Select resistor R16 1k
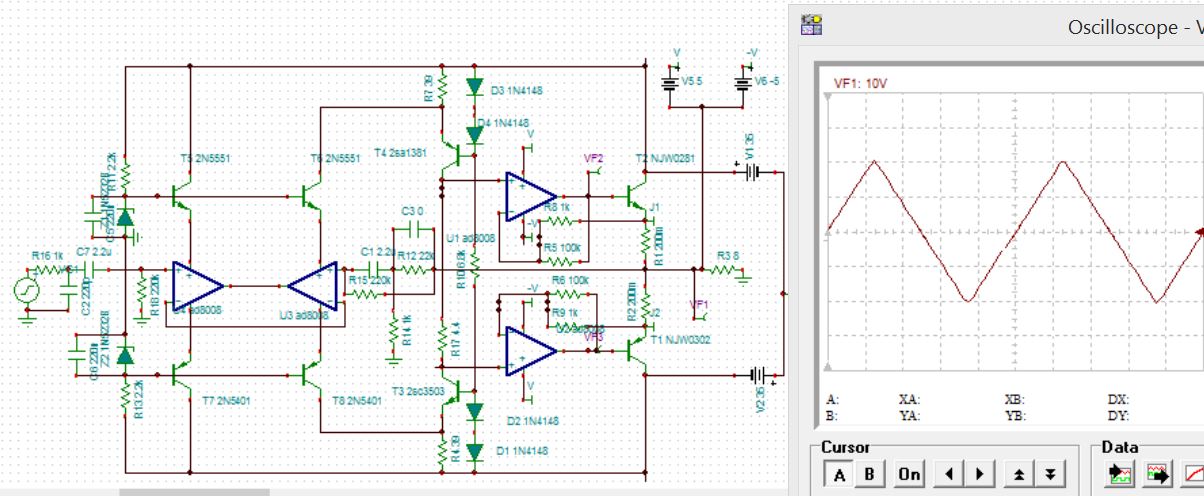Image resolution: width=1204 pixels, height=496 pixels. click(49, 270)
